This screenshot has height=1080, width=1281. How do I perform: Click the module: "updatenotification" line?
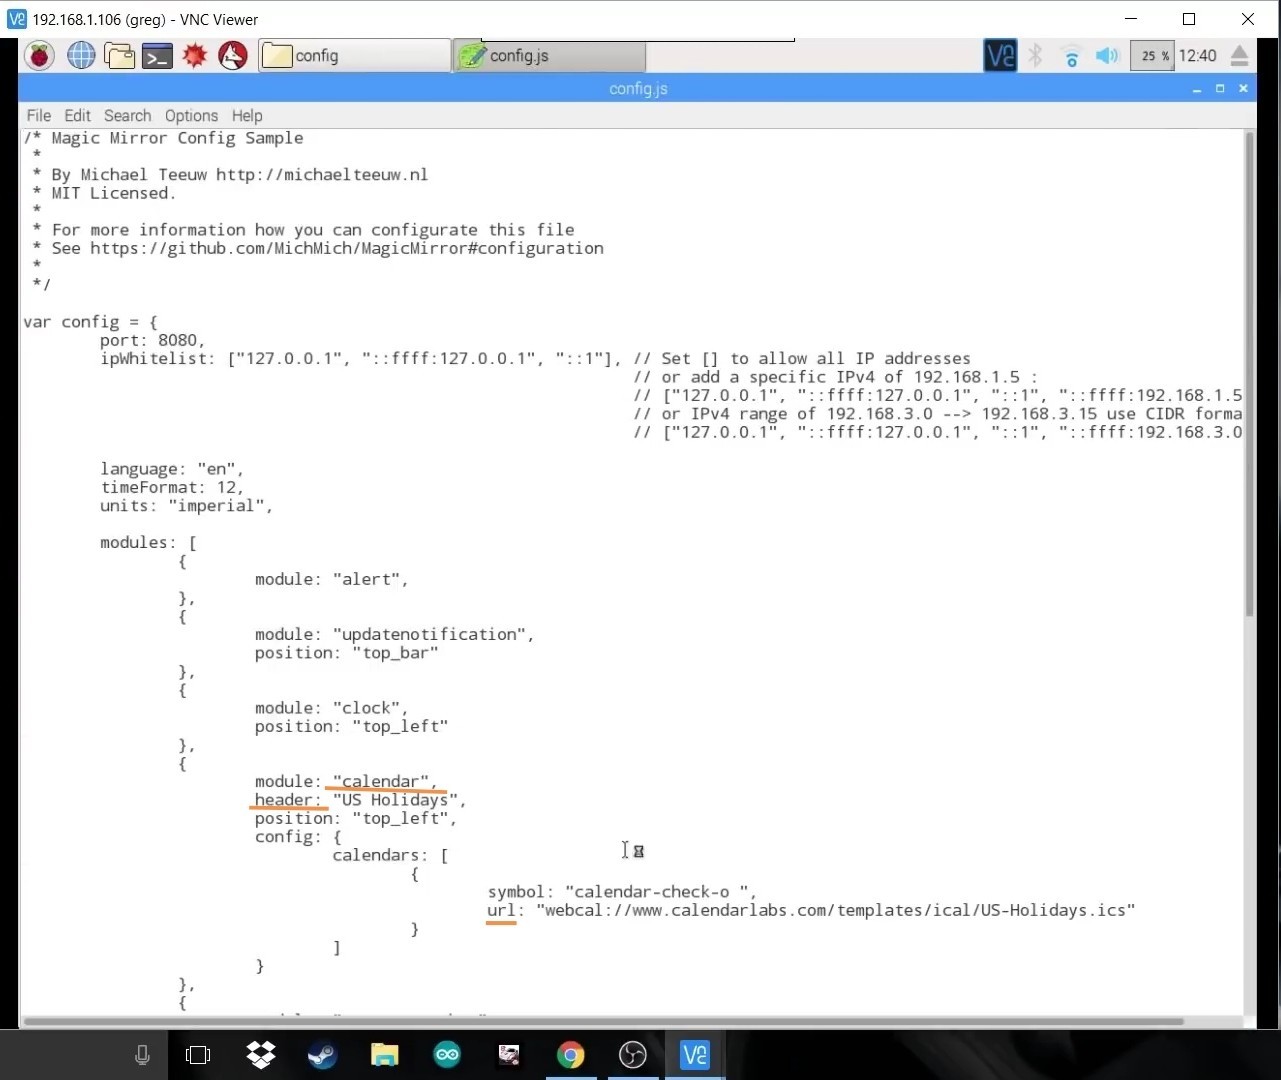point(394,634)
